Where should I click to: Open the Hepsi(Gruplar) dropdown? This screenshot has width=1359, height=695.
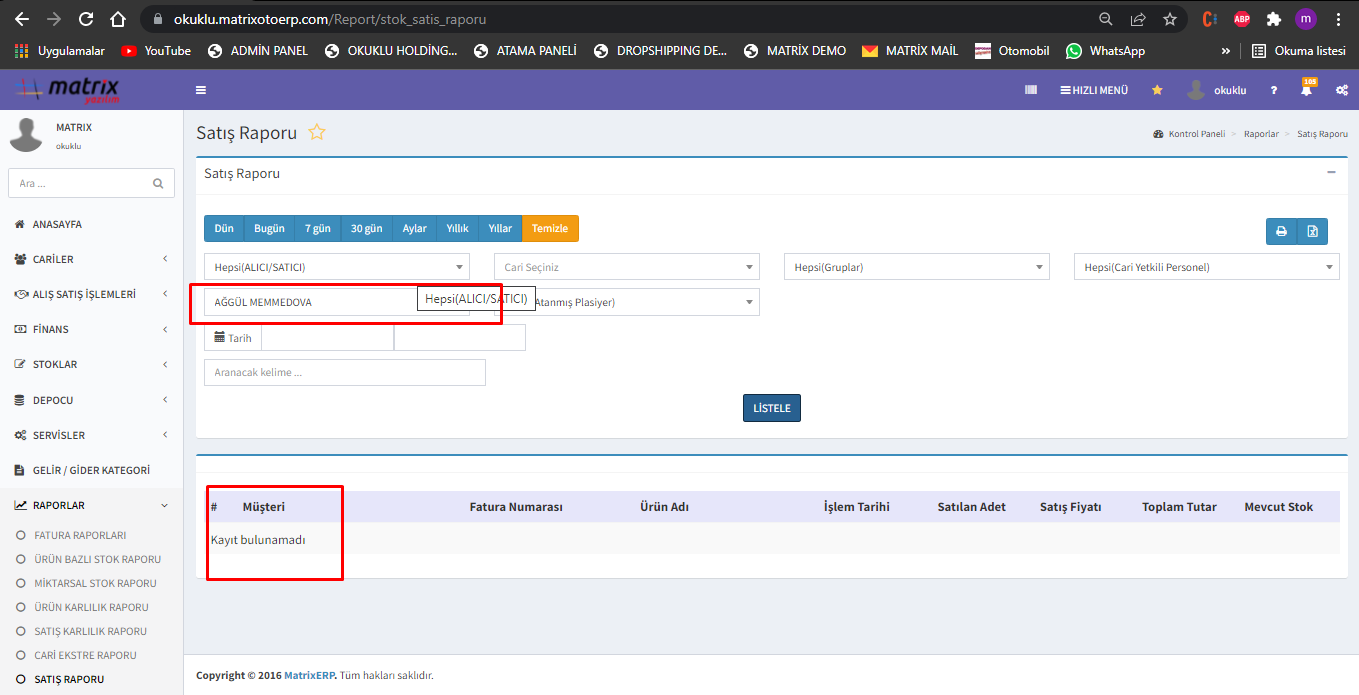(x=916, y=267)
